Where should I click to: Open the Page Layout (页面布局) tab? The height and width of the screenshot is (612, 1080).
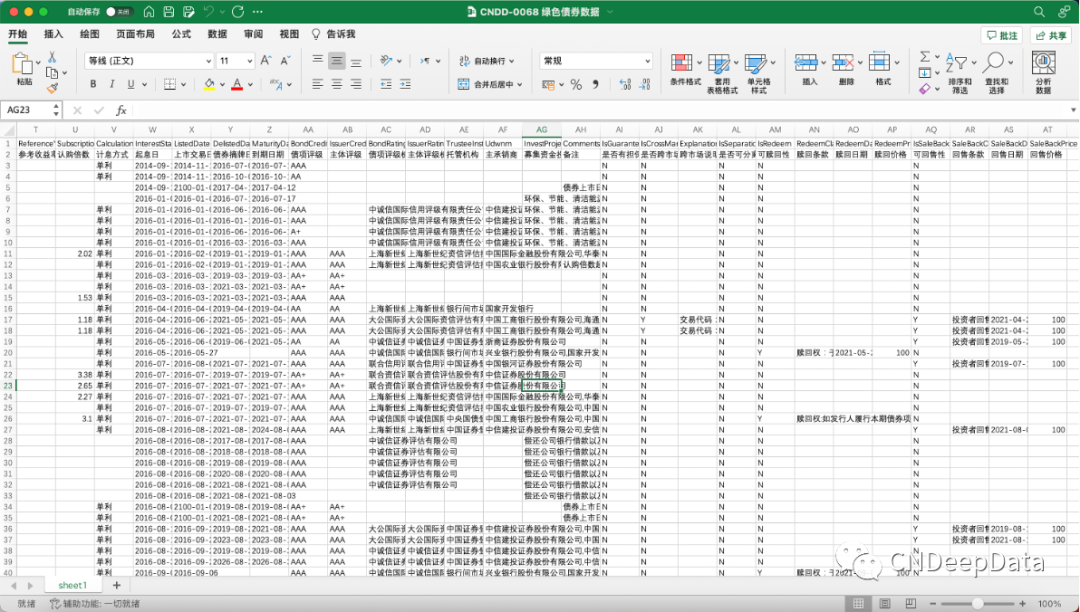coord(135,34)
